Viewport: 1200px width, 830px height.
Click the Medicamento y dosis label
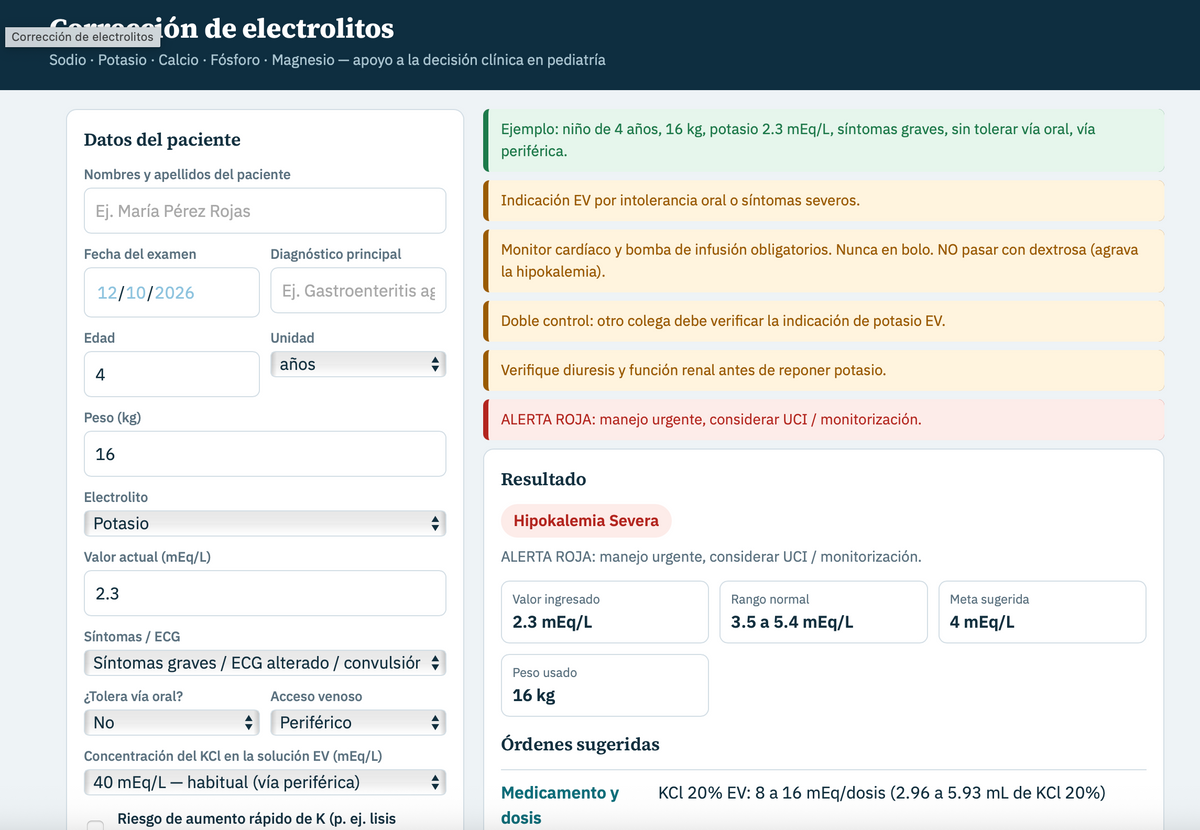[560, 805]
